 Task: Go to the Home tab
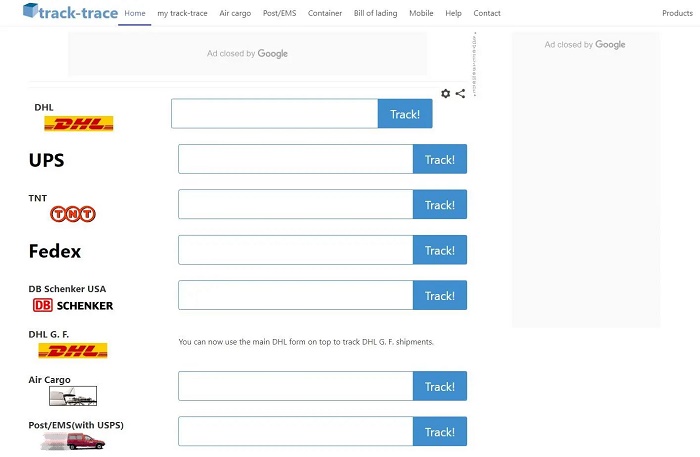(135, 13)
